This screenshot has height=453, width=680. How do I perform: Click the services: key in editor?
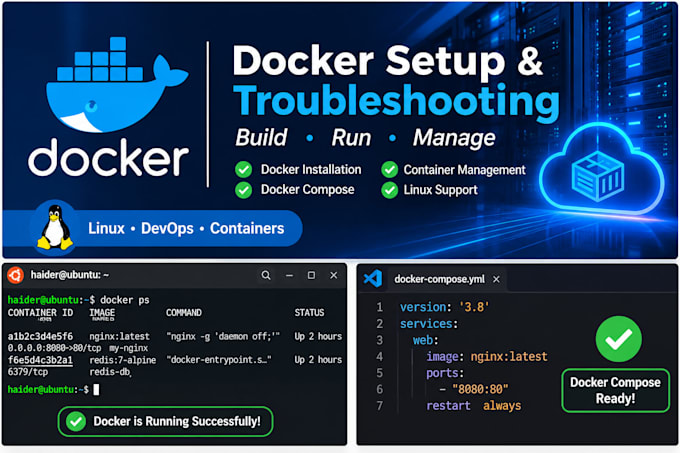(428, 324)
